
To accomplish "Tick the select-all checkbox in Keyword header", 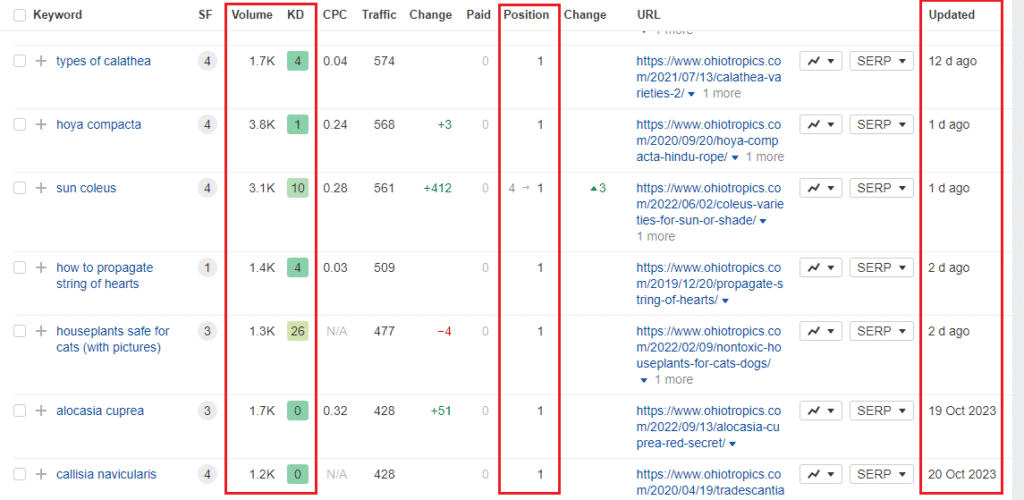I will pos(20,15).
